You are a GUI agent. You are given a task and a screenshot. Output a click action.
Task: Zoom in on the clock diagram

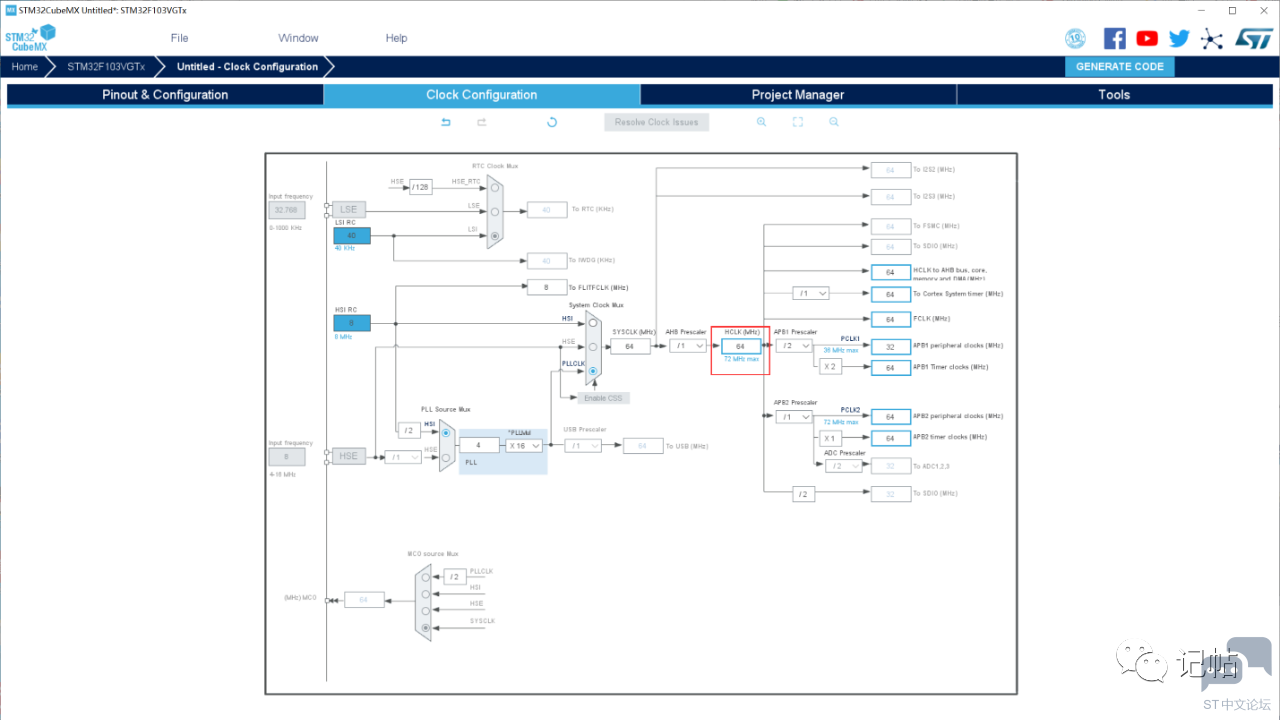pos(762,122)
